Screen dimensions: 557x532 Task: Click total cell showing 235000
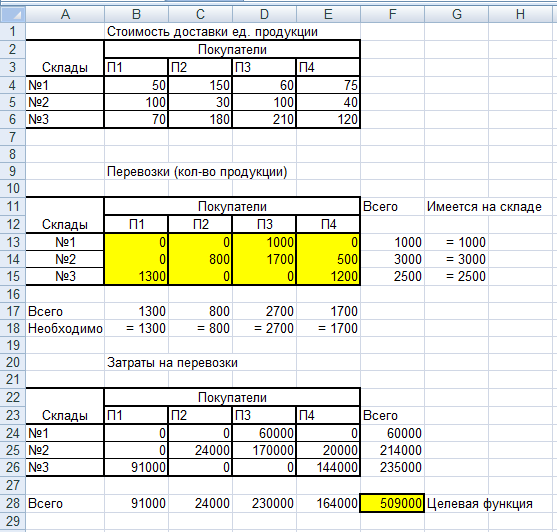tap(392, 467)
